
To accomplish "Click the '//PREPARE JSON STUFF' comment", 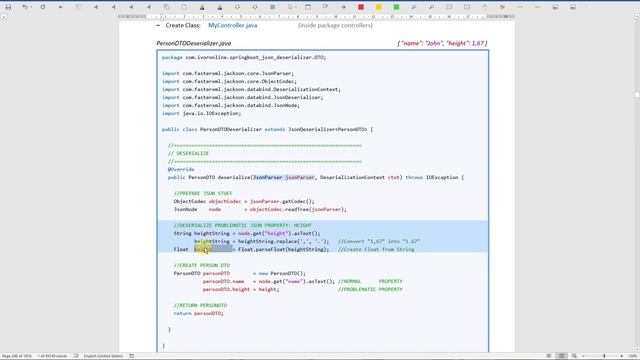I will click(203, 193).
